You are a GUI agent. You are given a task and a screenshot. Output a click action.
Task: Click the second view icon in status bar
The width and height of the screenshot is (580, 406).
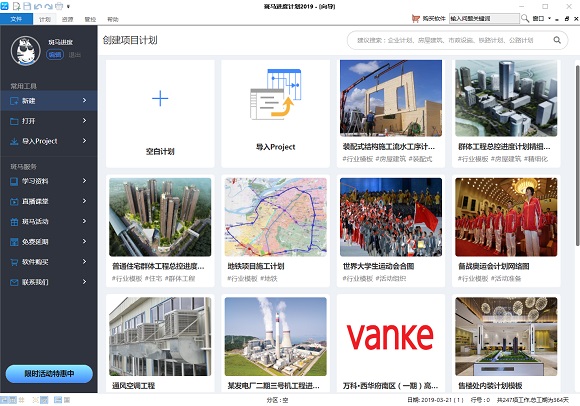13,400
